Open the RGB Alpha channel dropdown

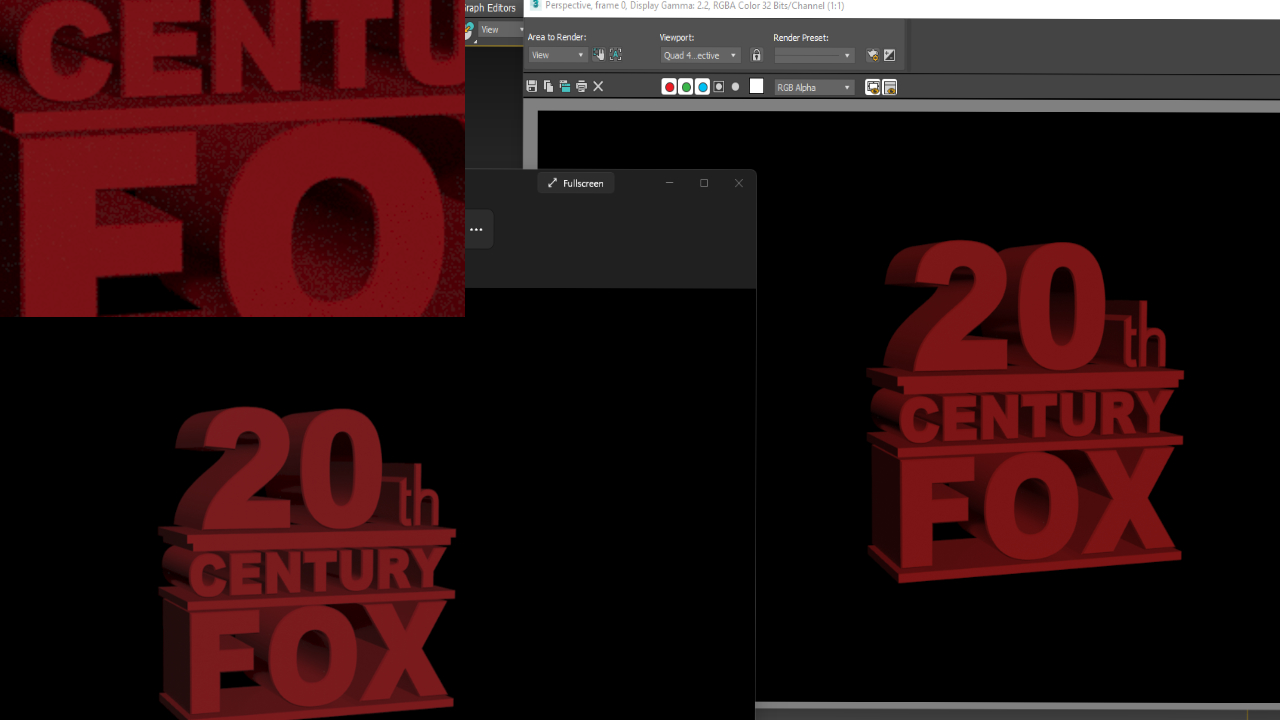tap(814, 87)
